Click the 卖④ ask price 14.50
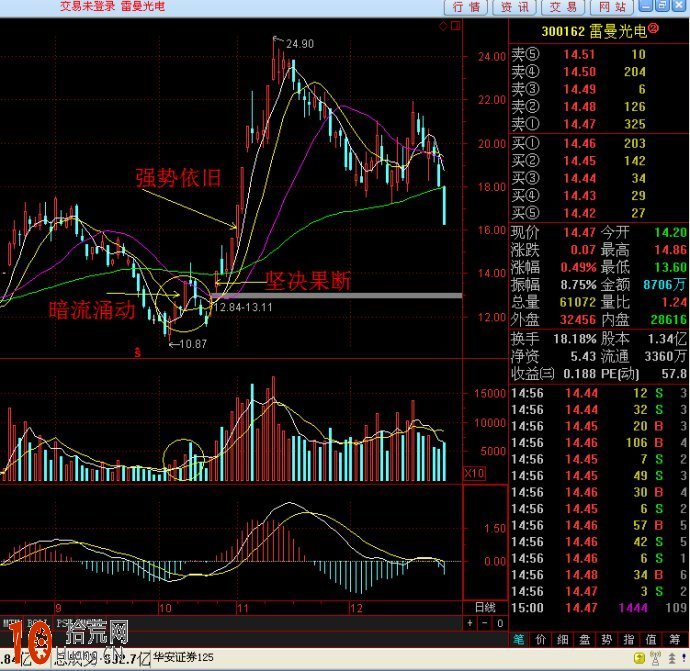 [x=579, y=72]
